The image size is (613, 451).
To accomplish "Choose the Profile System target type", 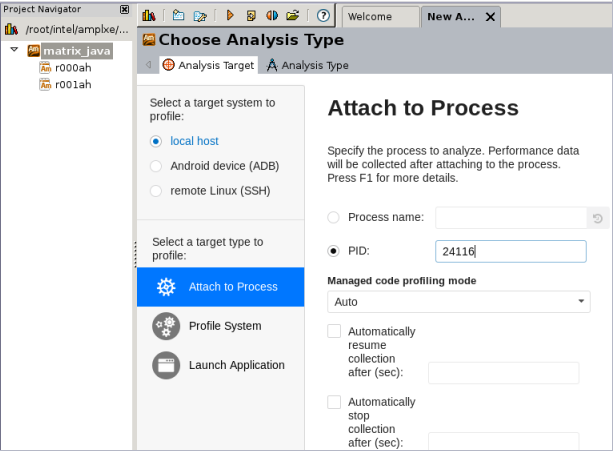I will pyautogui.click(x=224, y=326).
